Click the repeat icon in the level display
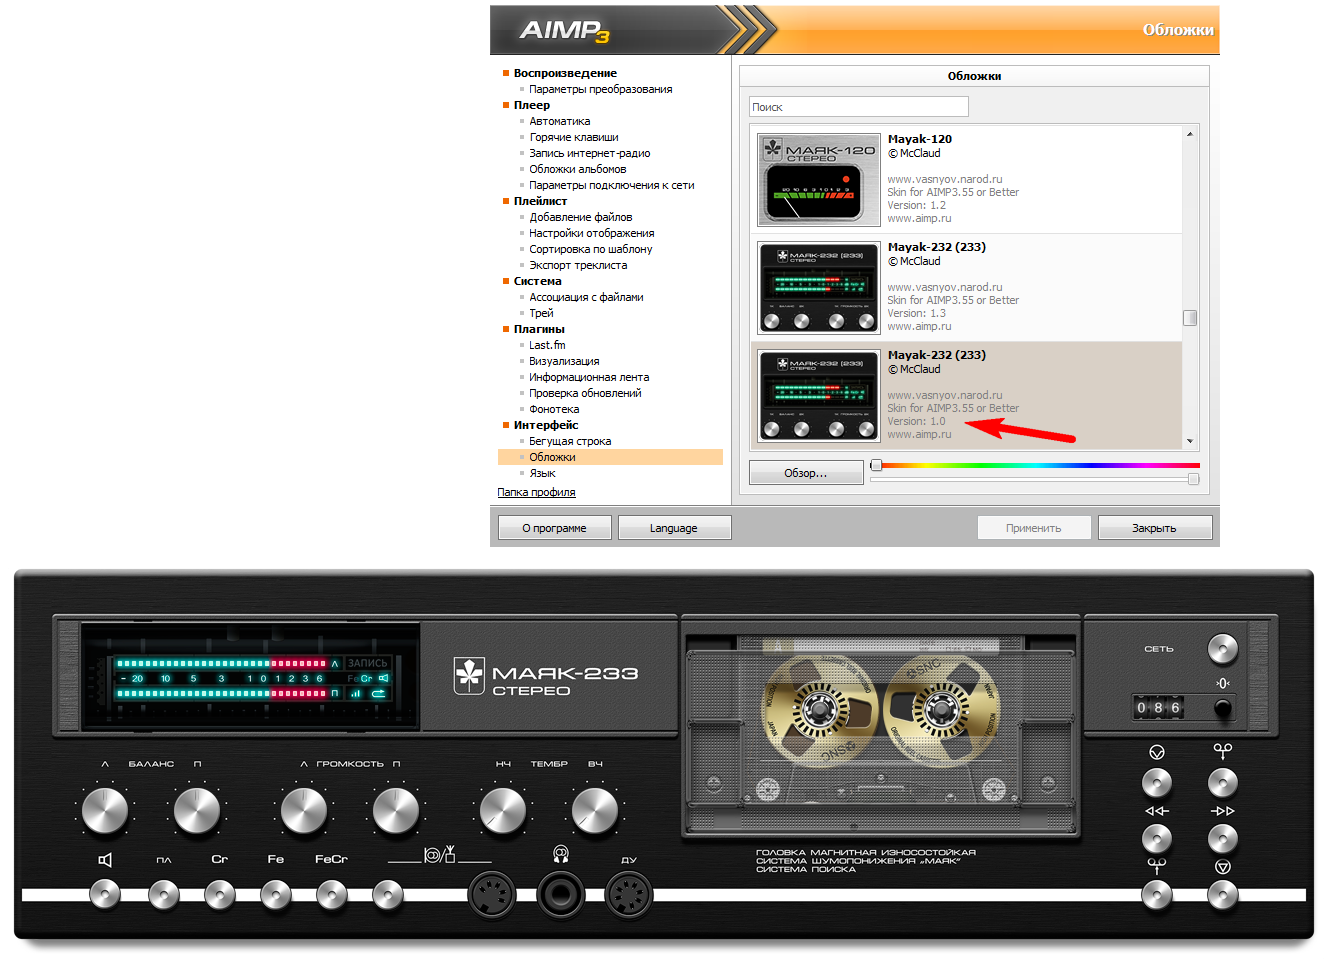The width and height of the screenshot is (1330, 964). [x=379, y=693]
